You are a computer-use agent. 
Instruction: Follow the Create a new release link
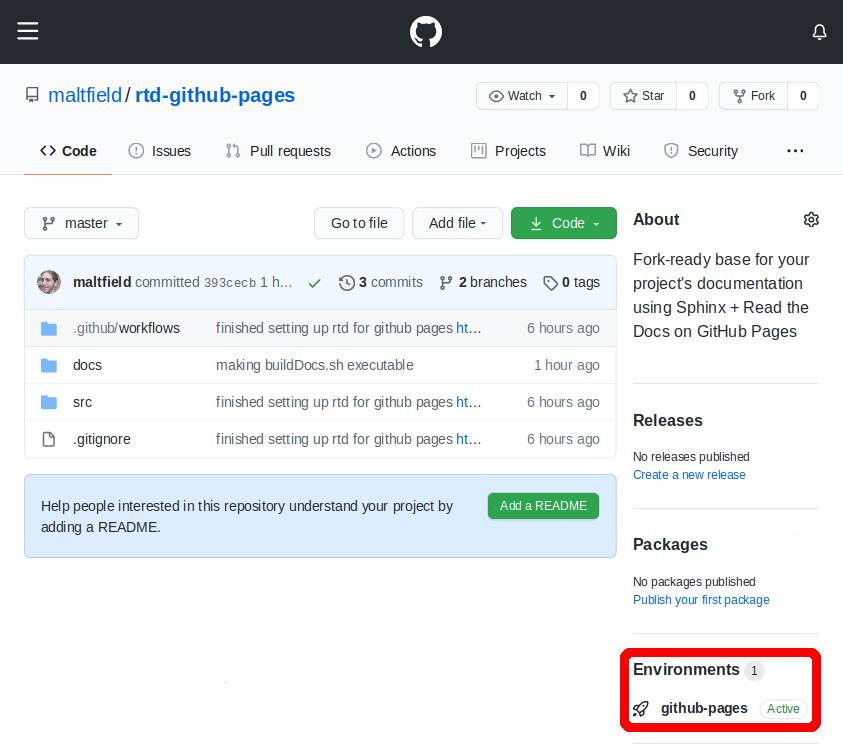pos(689,475)
